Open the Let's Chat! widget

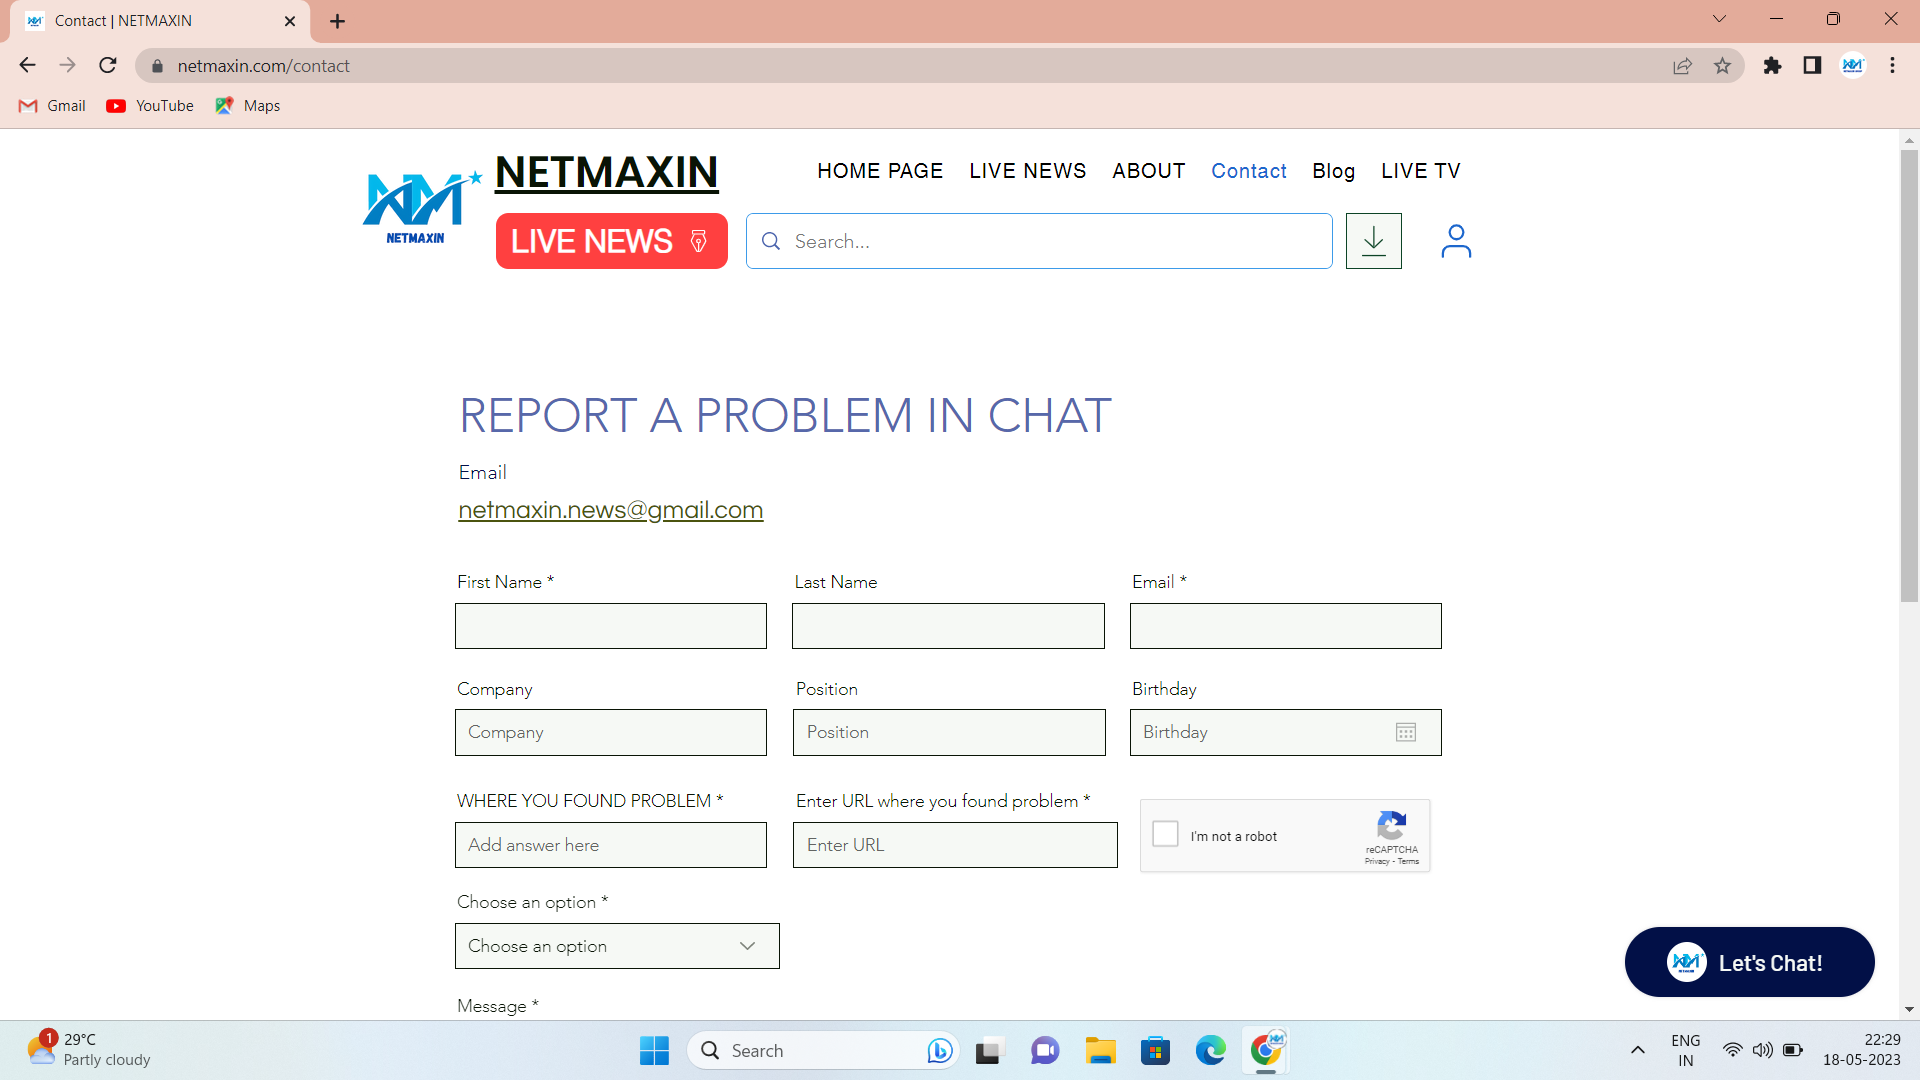1749,962
